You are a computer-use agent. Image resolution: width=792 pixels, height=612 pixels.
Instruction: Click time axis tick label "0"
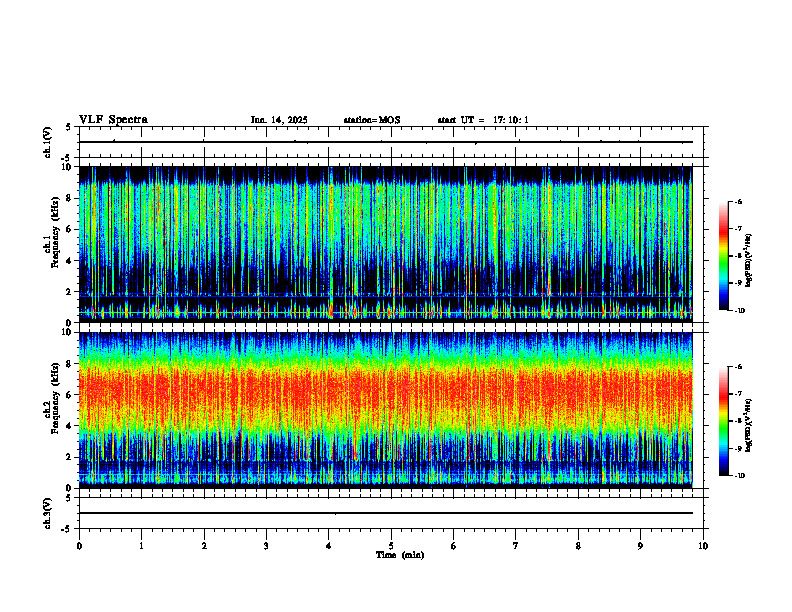tap(79, 546)
